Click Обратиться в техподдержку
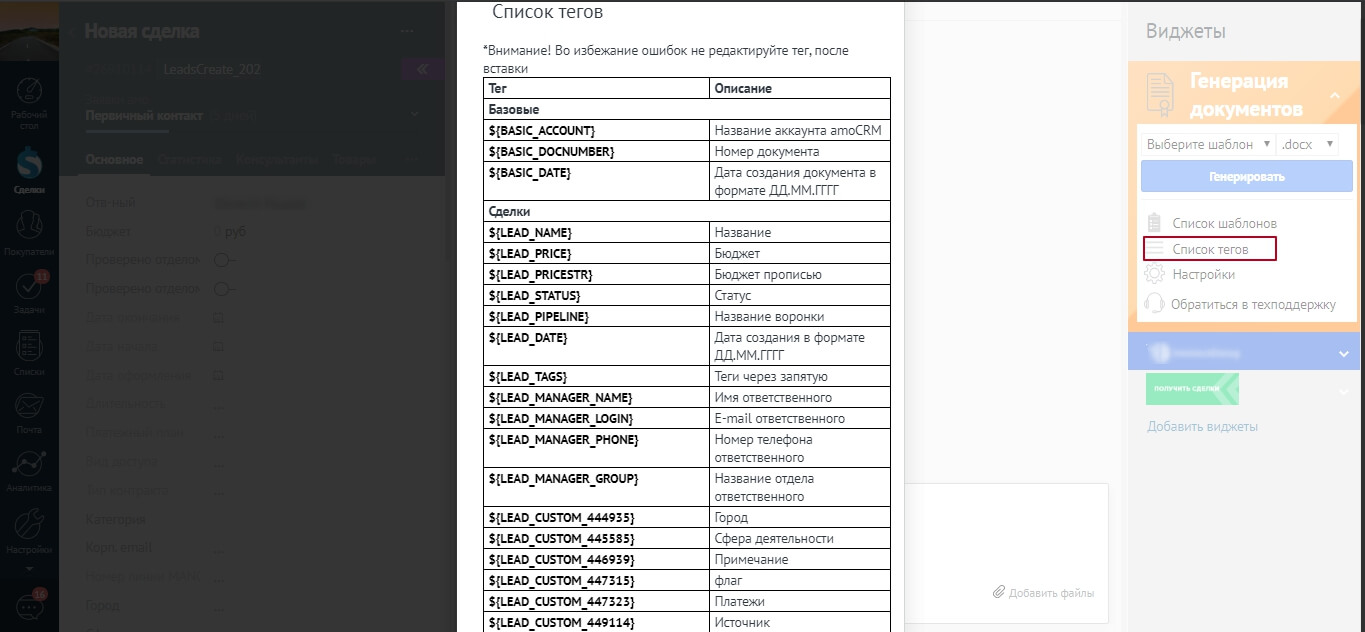Image resolution: width=1365 pixels, height=632 pixels. pos(1252,304)
